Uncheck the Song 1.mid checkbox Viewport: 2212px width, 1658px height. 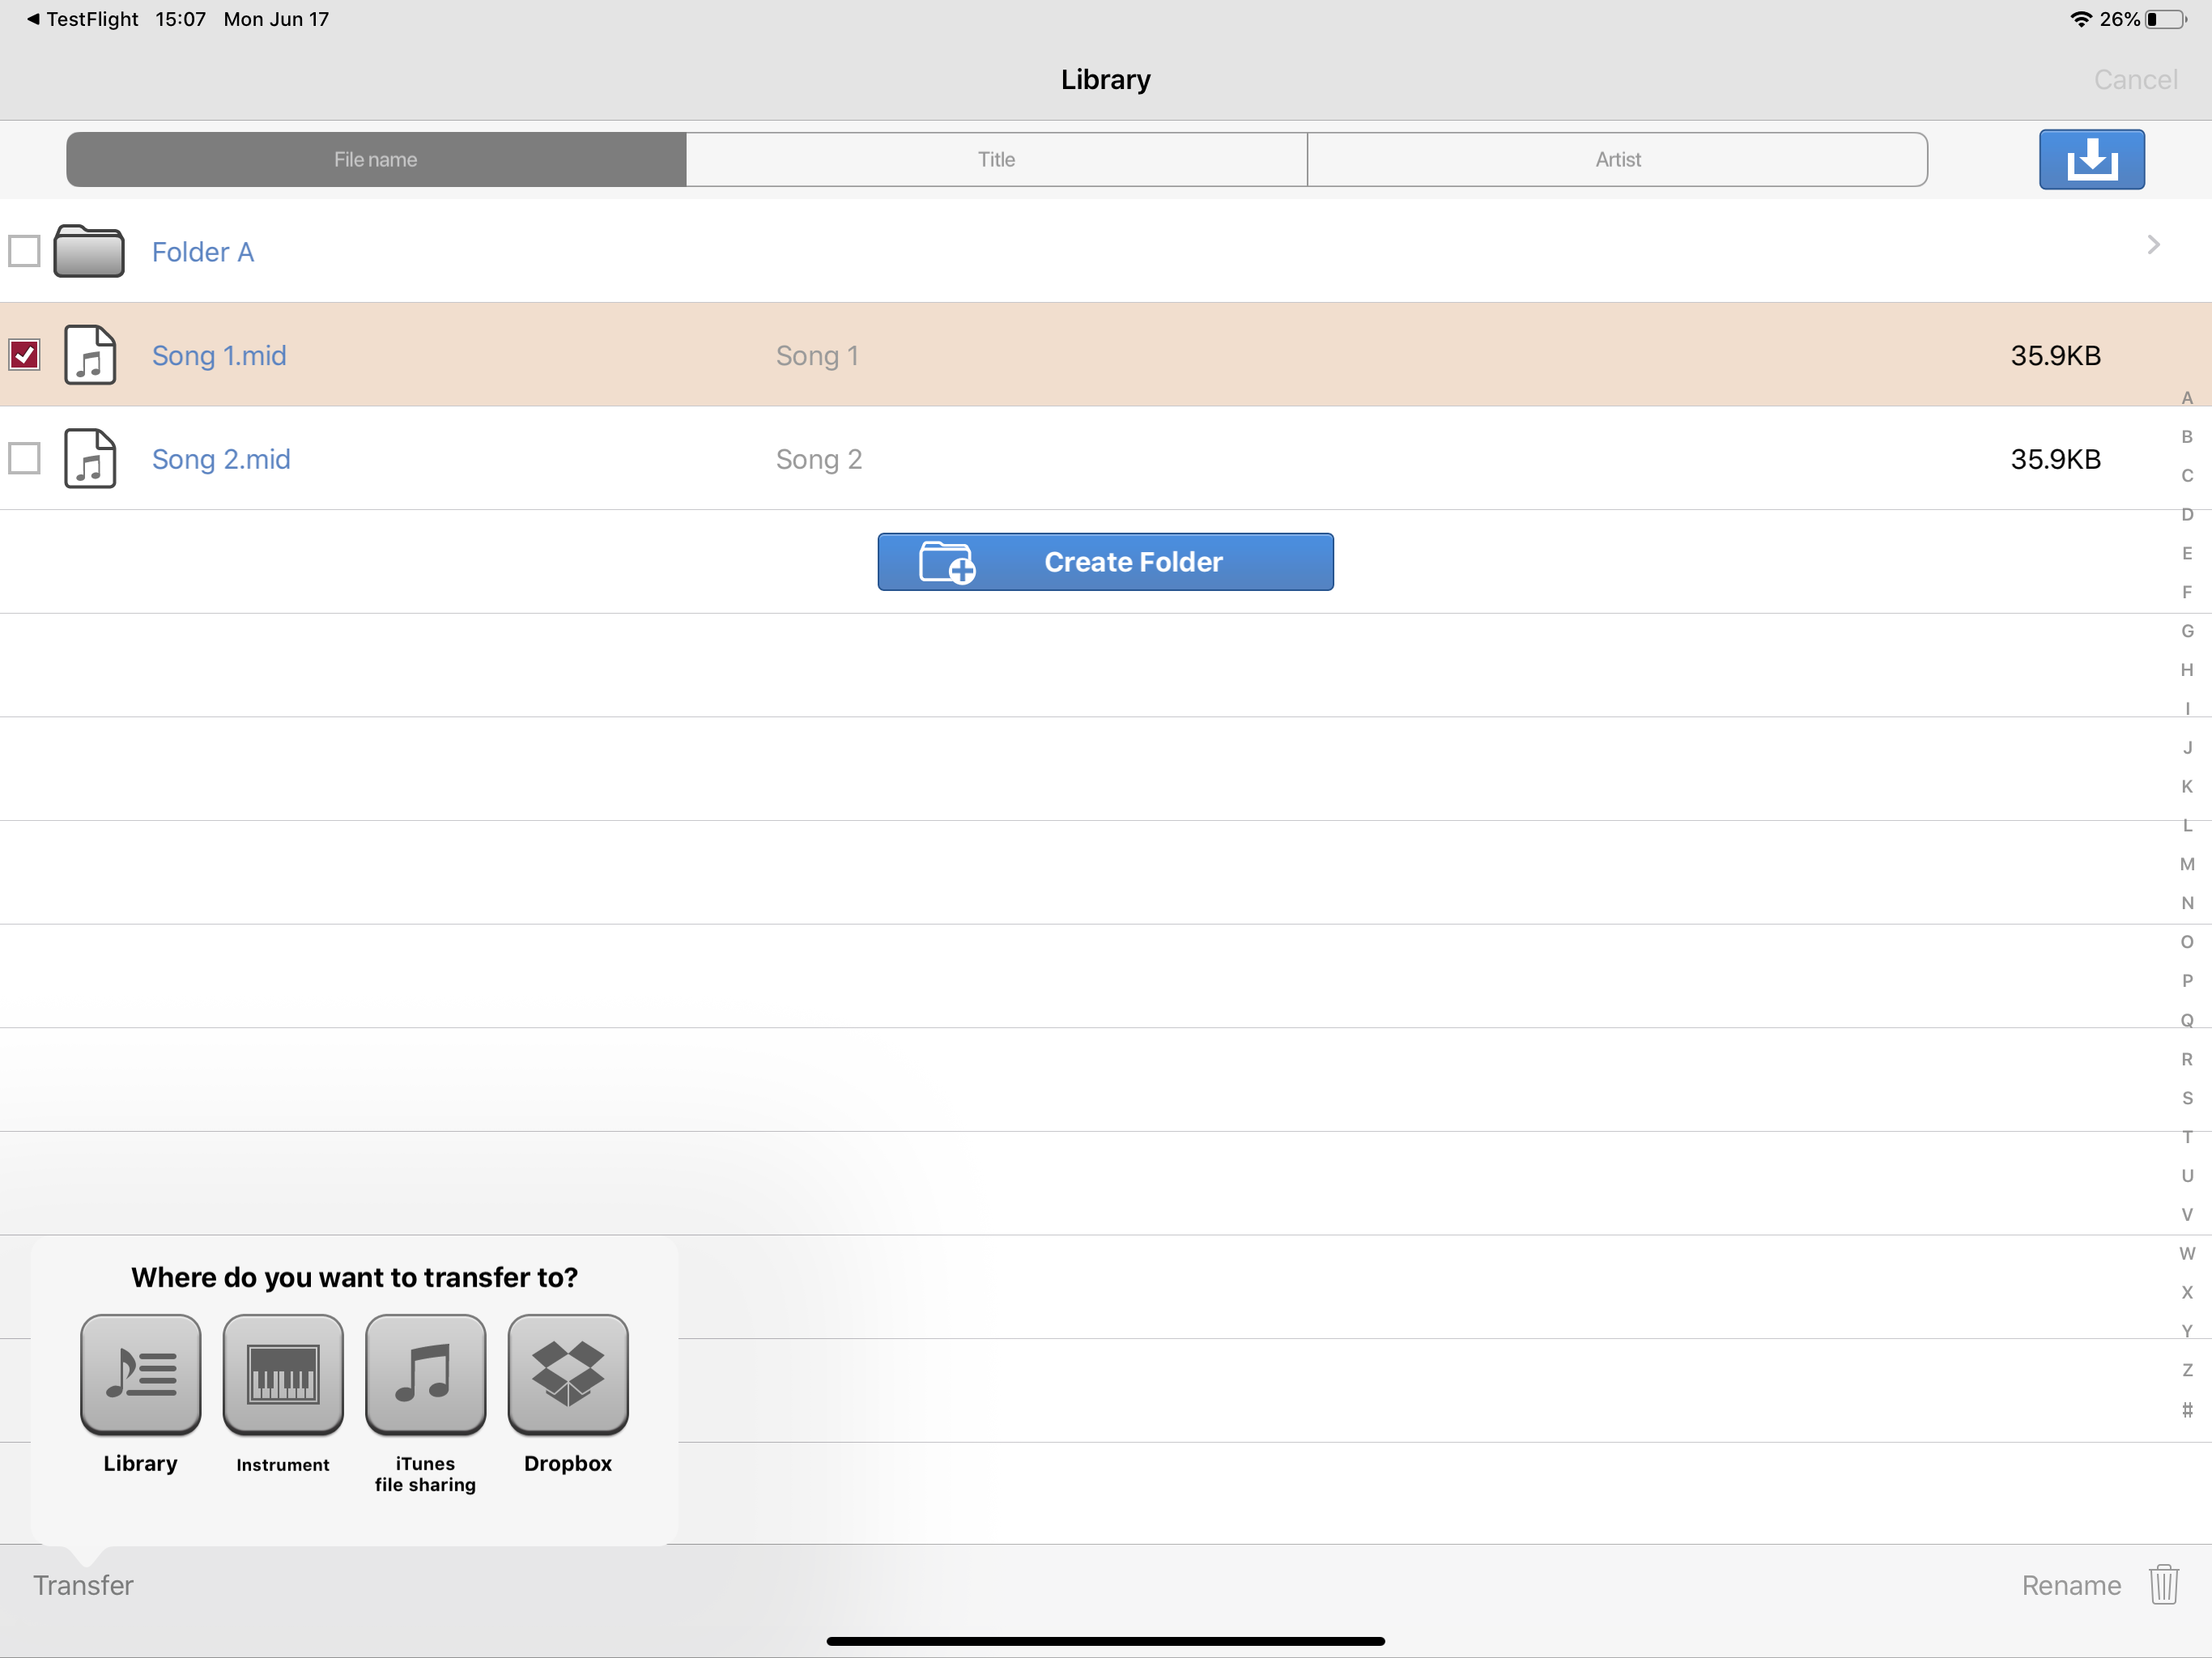[x=24, y=355]
